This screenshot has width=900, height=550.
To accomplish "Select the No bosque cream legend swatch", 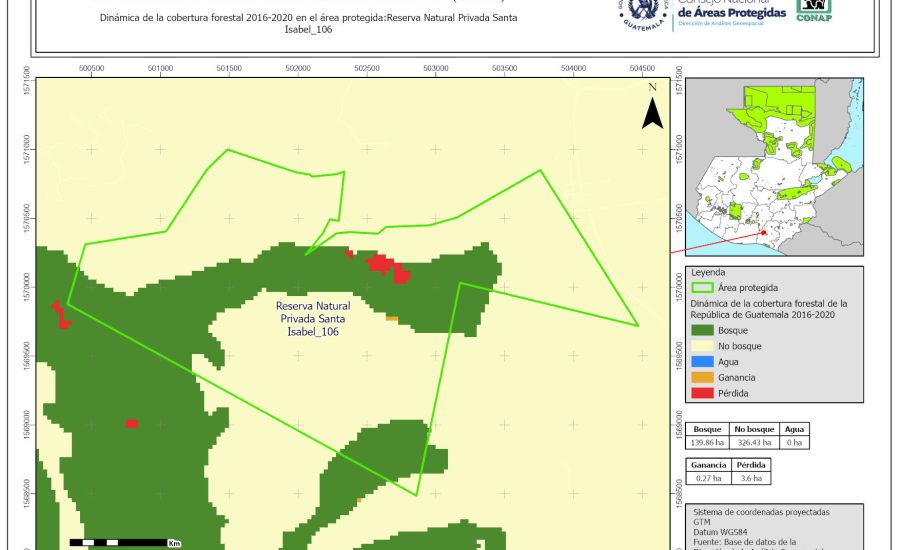I will click(704, 345).
